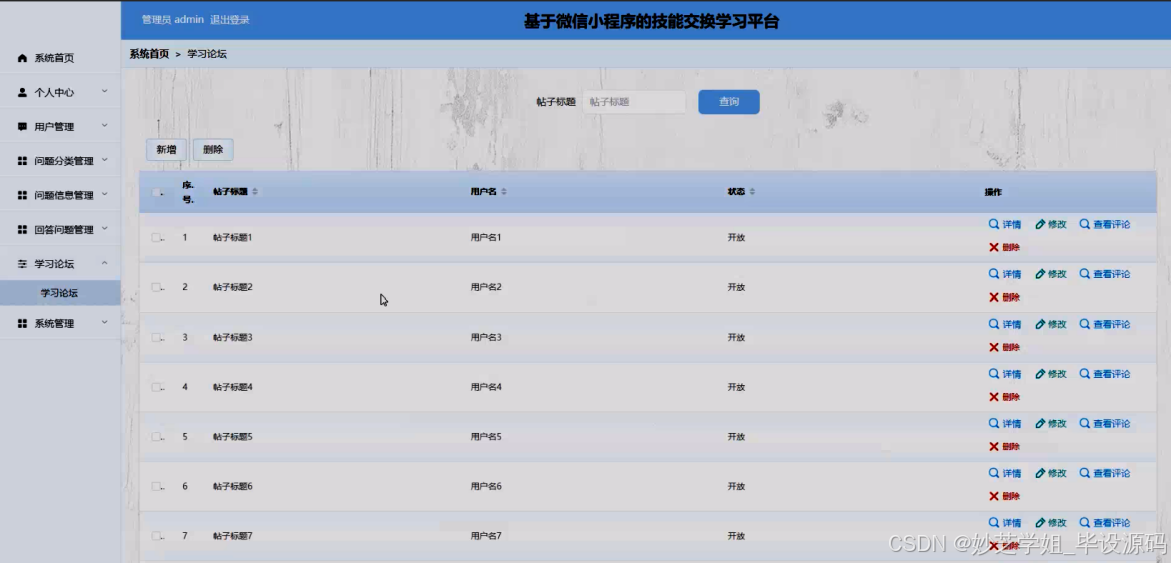View comments for 帖子标题6 row
The image size is (1171, 564).
click(x=1105, y=473)
